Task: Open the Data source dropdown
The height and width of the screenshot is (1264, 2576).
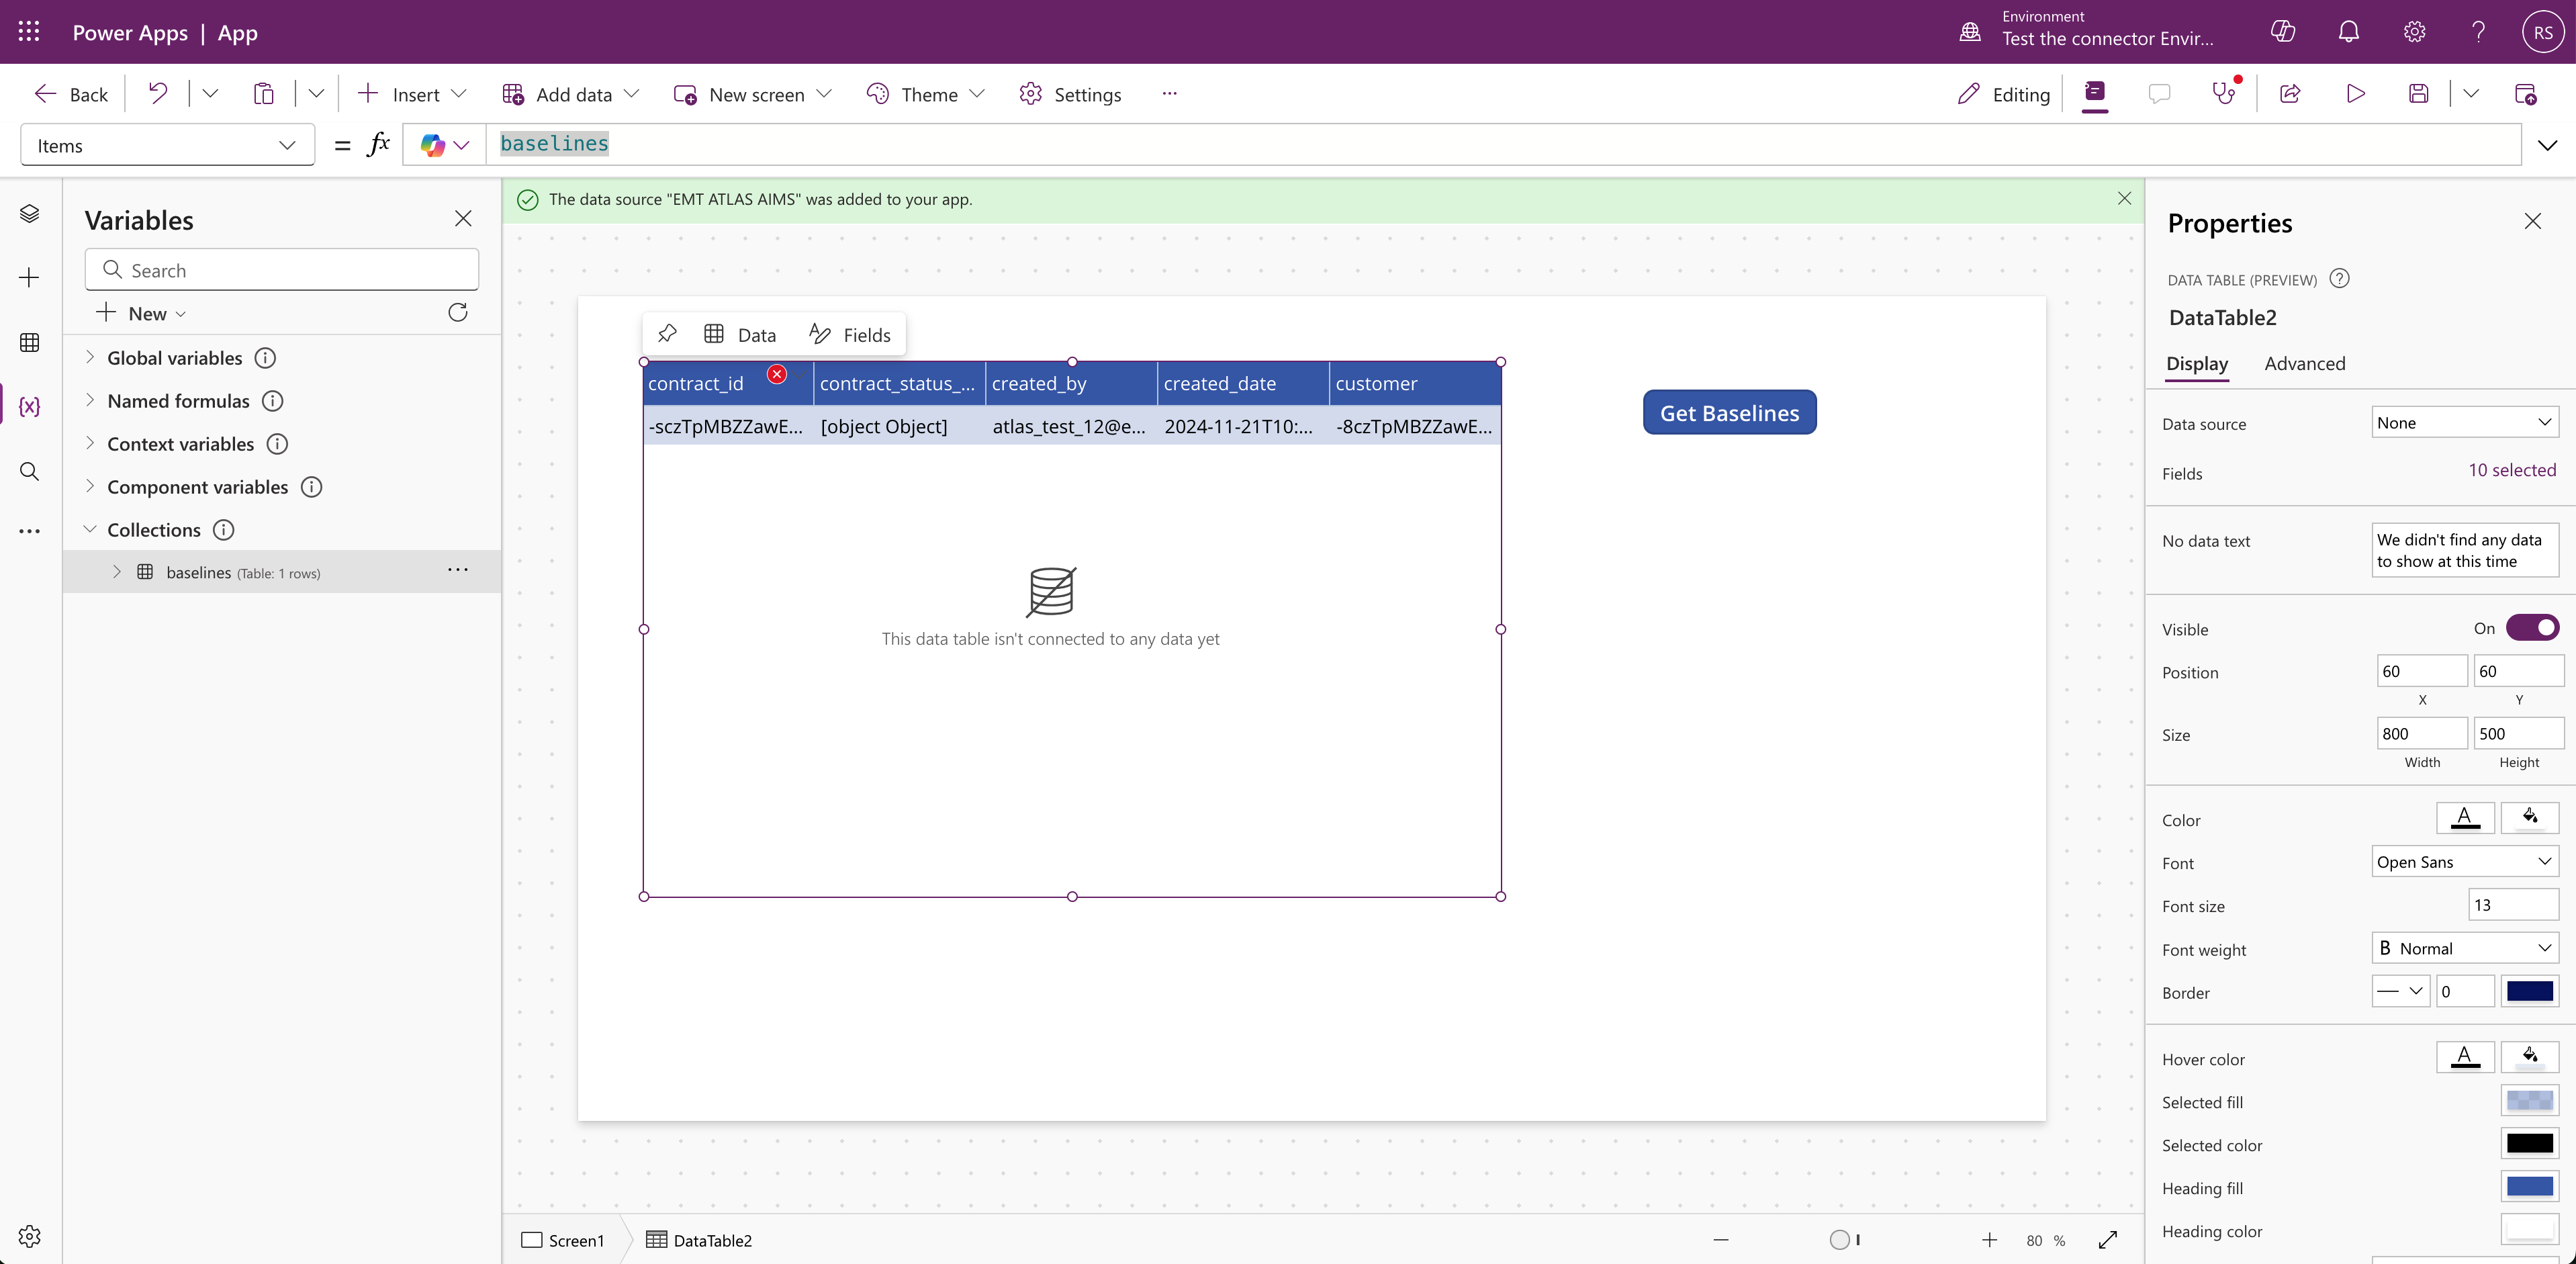Action: pos(2464,423)
